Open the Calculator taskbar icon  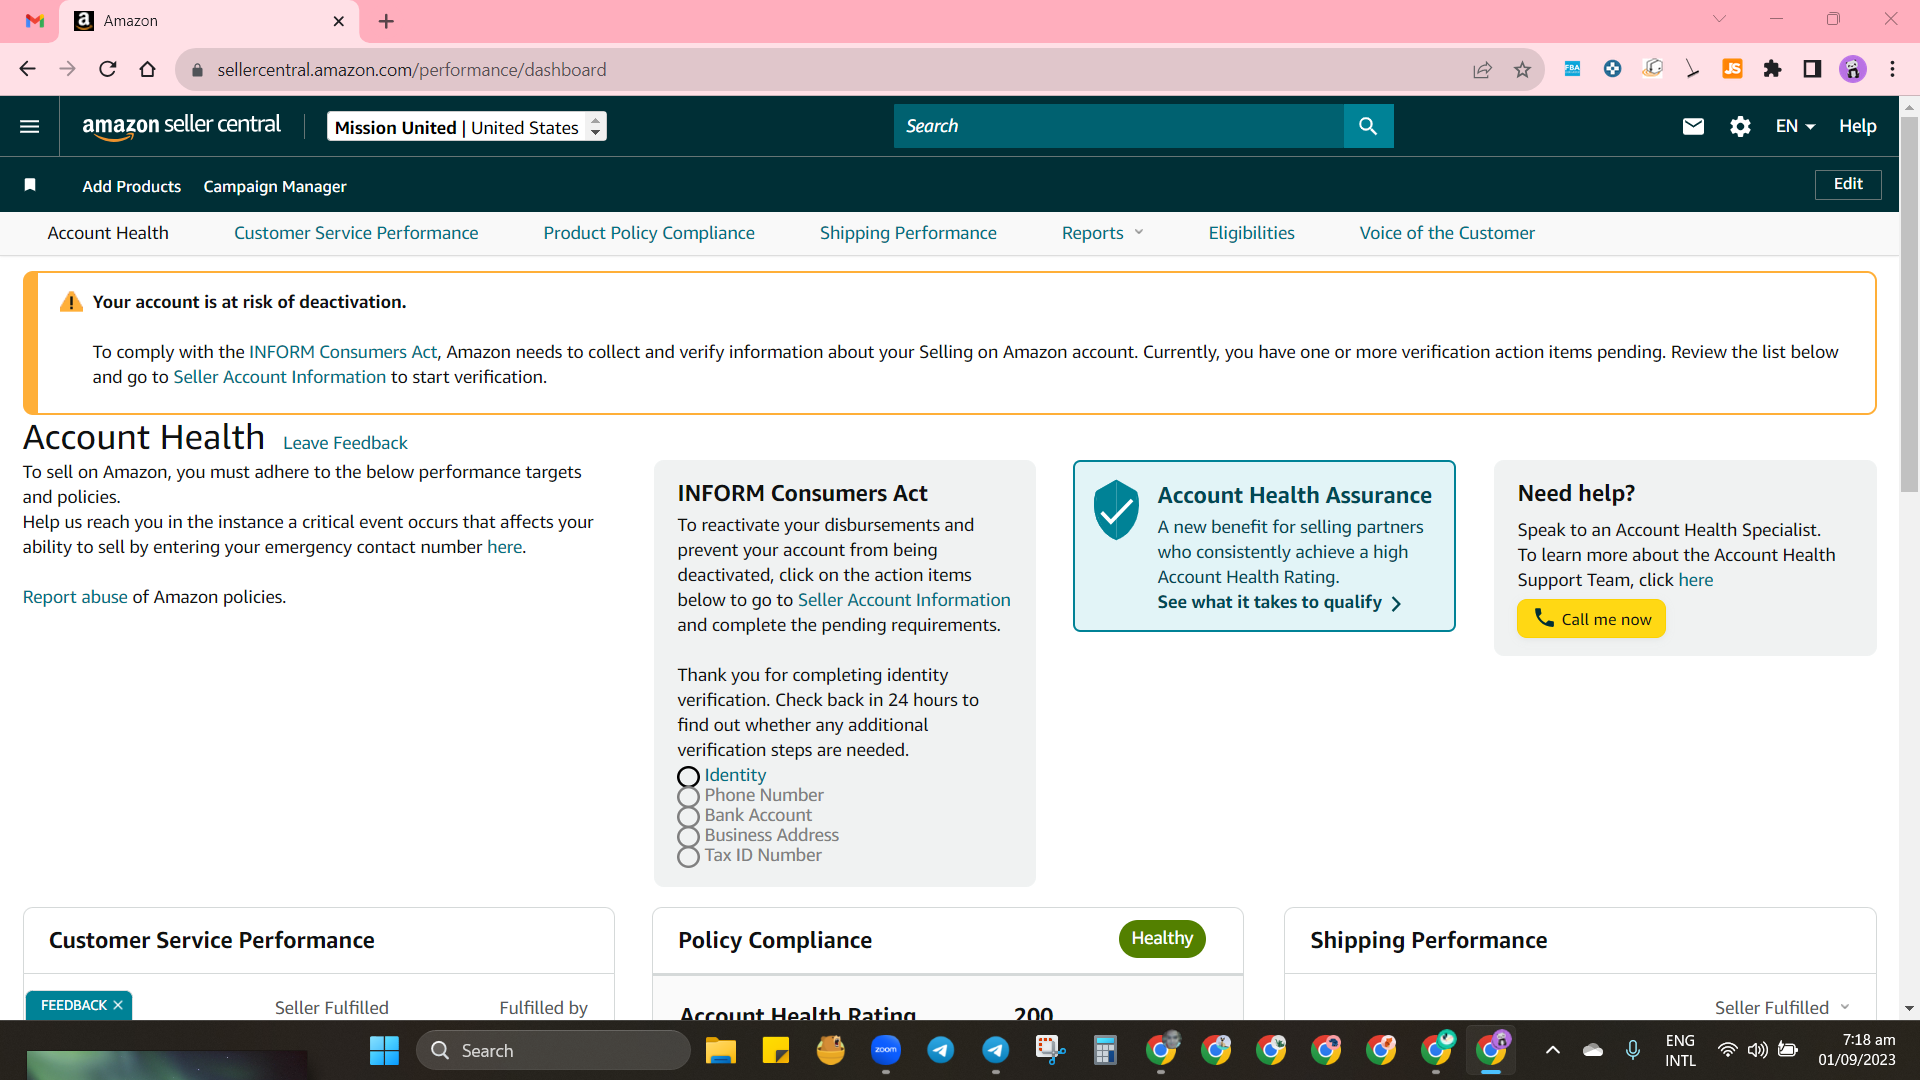pyautogui.click(x=1105, y=1050)
